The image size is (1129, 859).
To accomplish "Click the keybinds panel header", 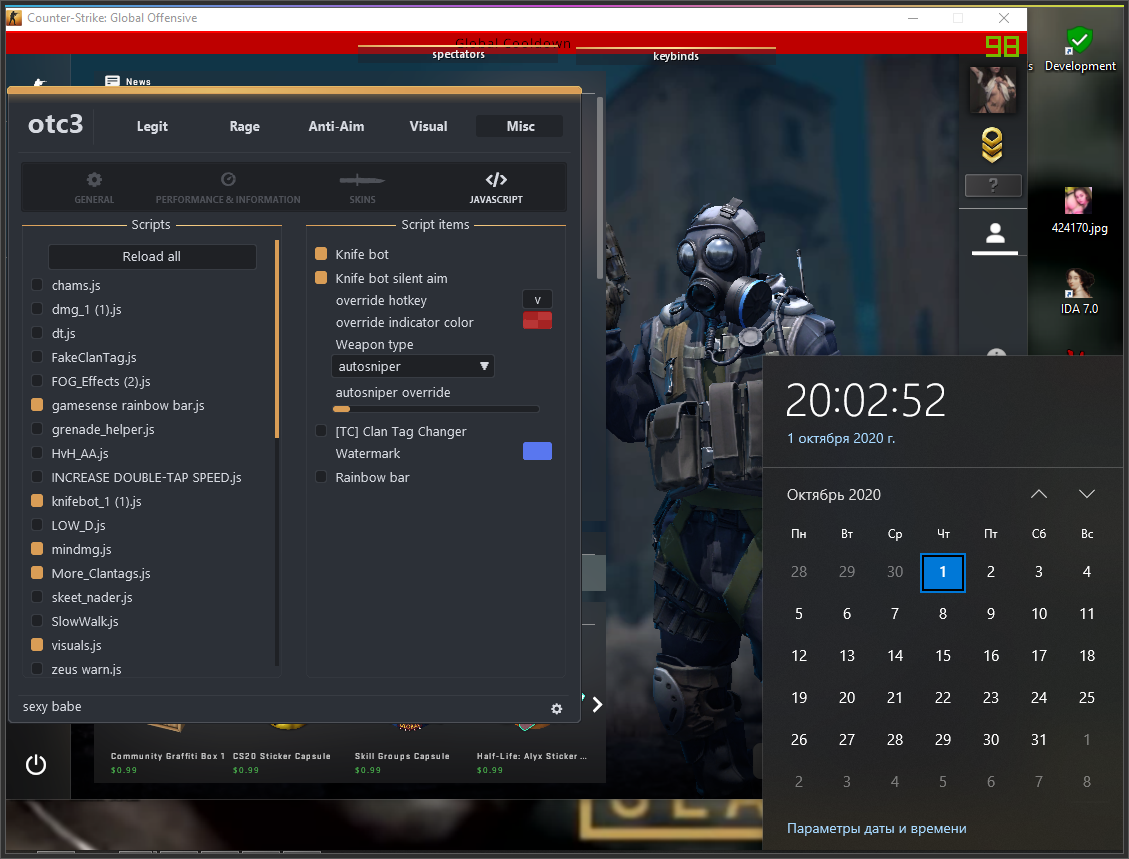I will 675,56.
